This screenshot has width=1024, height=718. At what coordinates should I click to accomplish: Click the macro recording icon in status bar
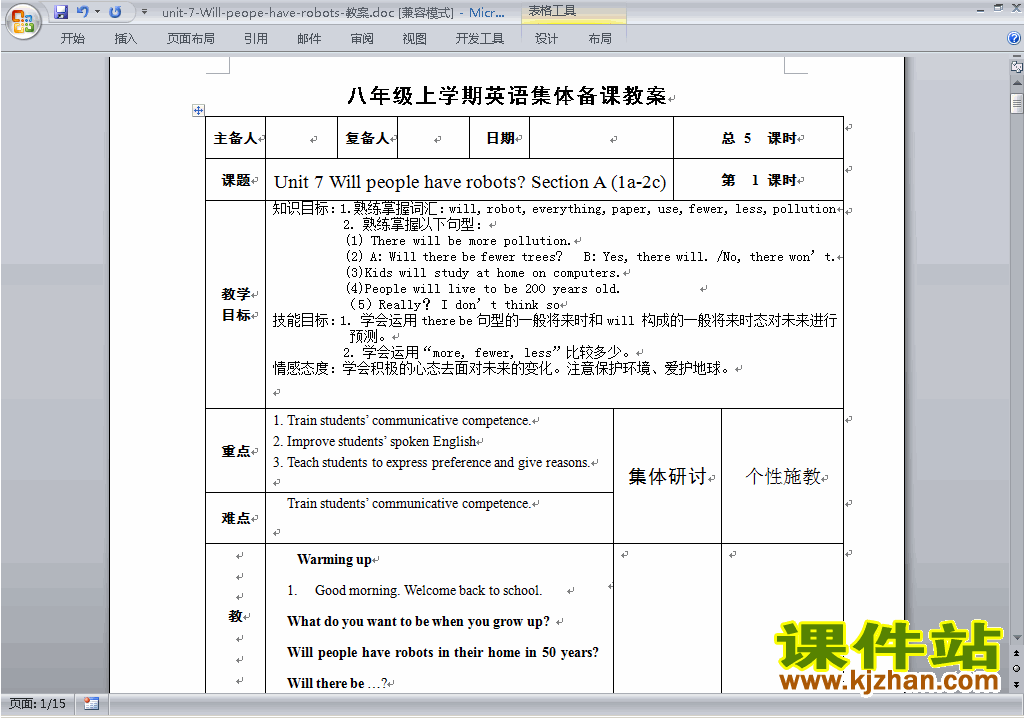point(91,704)
